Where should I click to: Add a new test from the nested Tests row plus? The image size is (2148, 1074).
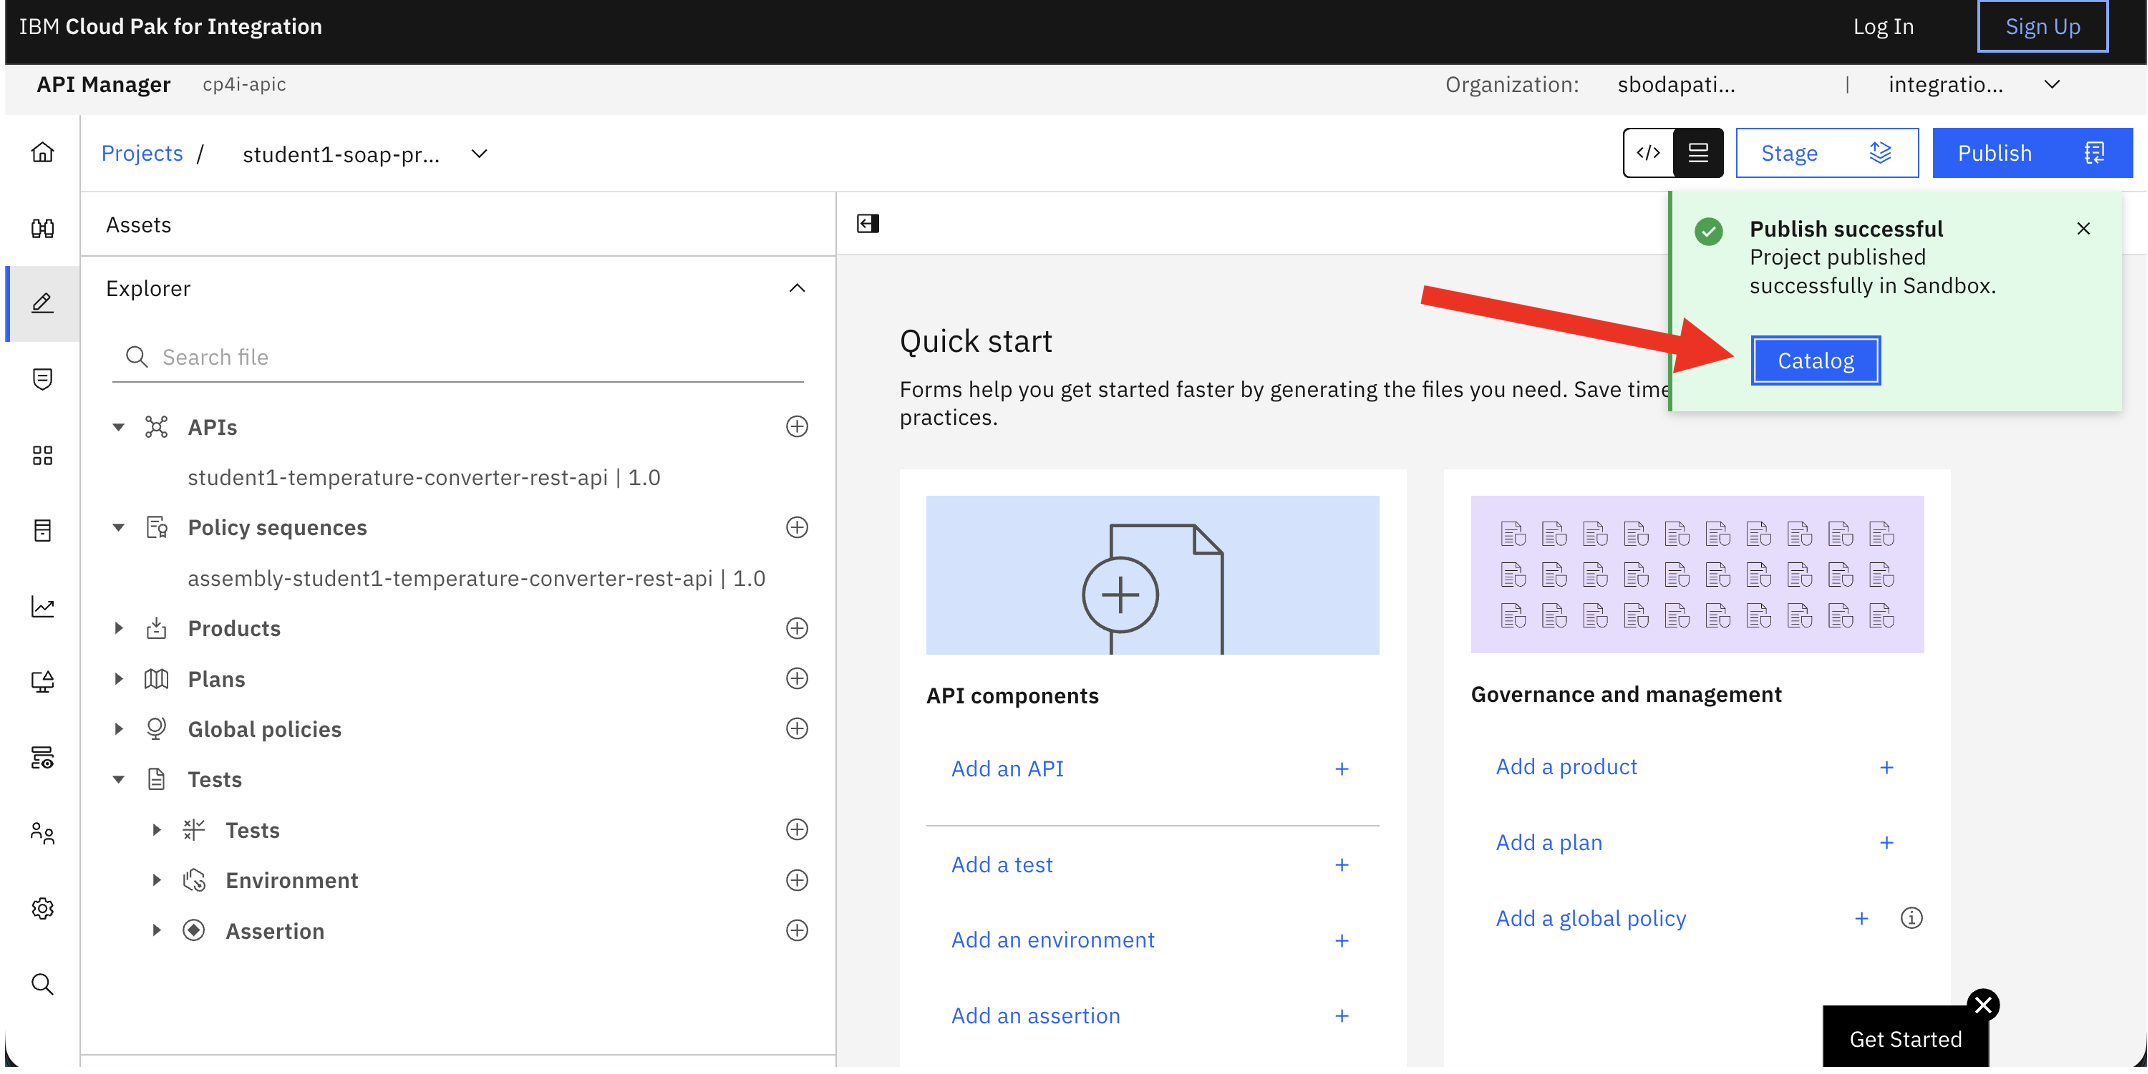pos(797,830)
